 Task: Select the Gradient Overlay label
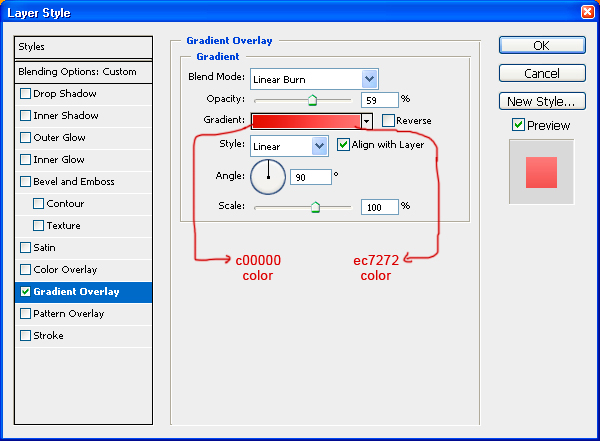pos(77,291)
